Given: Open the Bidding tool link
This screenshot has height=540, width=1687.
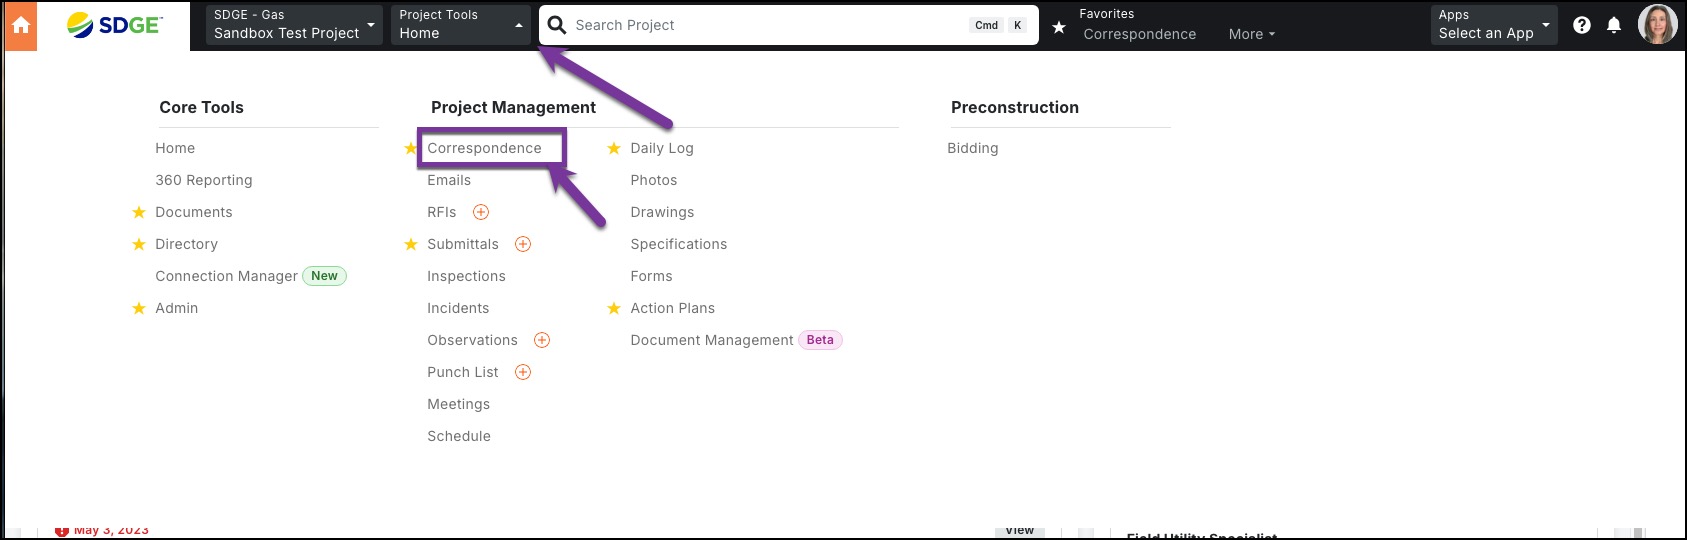Looking at the screenshot, I should [972, 148].
